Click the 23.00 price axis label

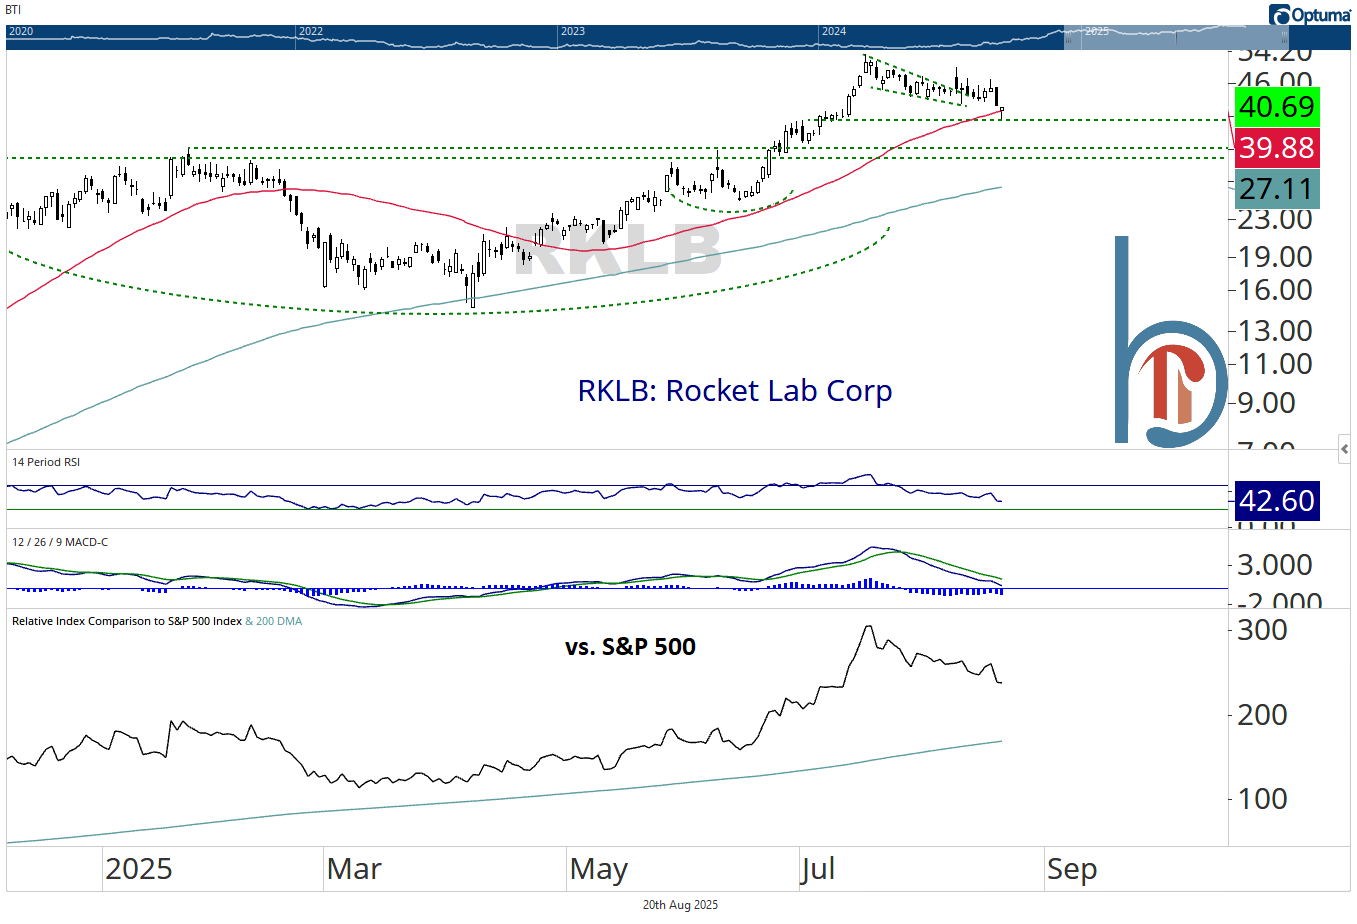pos(1275,219)
